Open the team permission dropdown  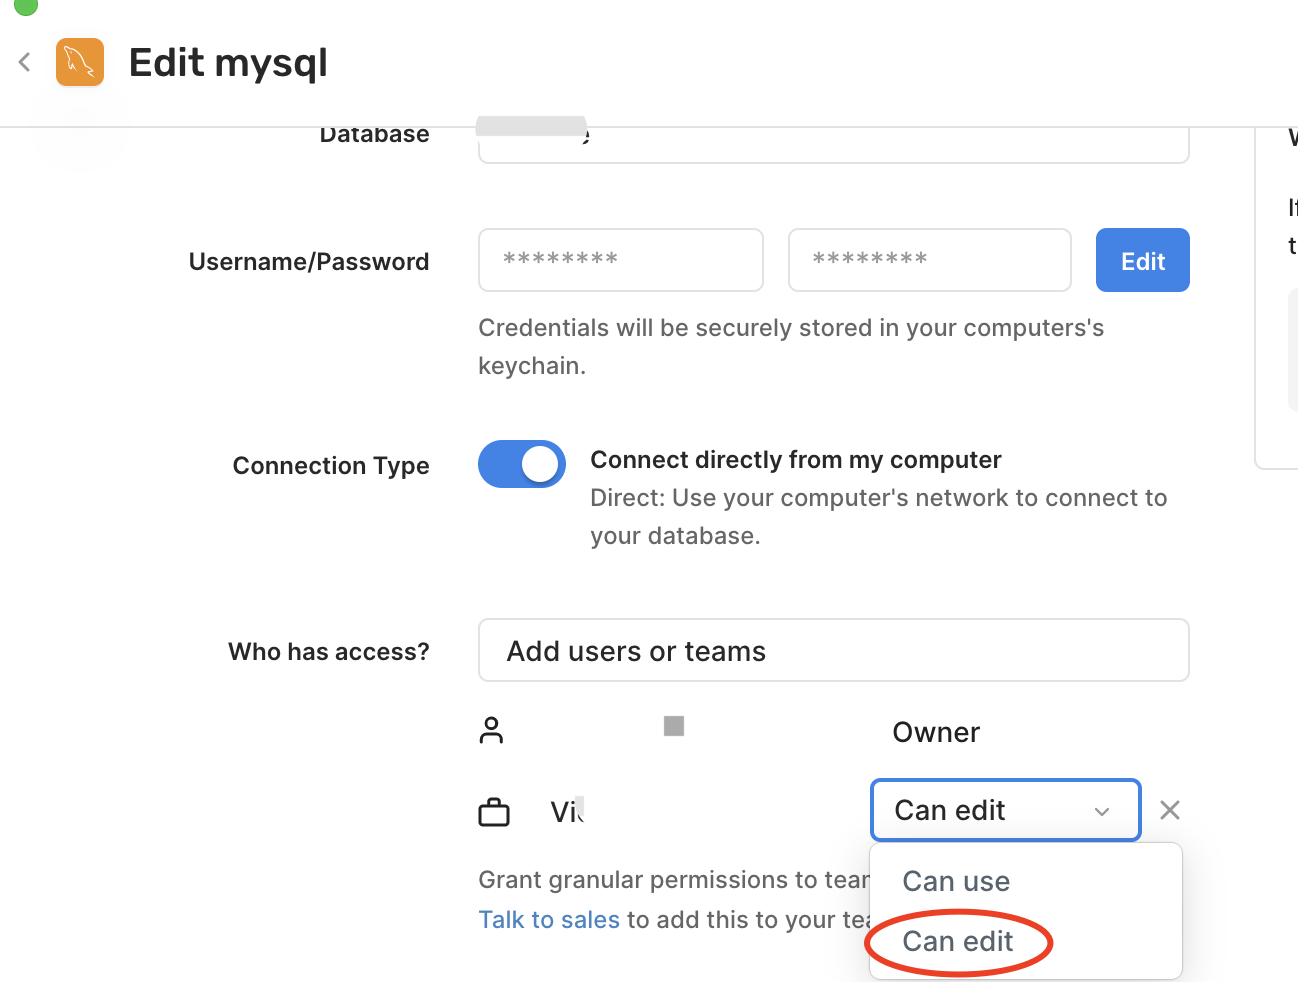coord(1005,810)
